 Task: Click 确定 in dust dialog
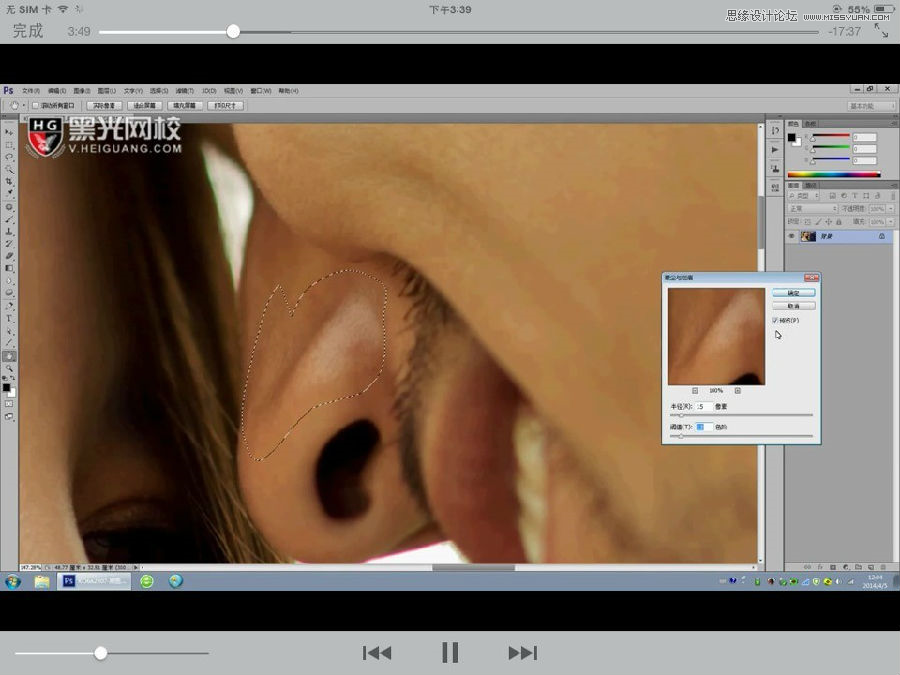tap(794, 293)
